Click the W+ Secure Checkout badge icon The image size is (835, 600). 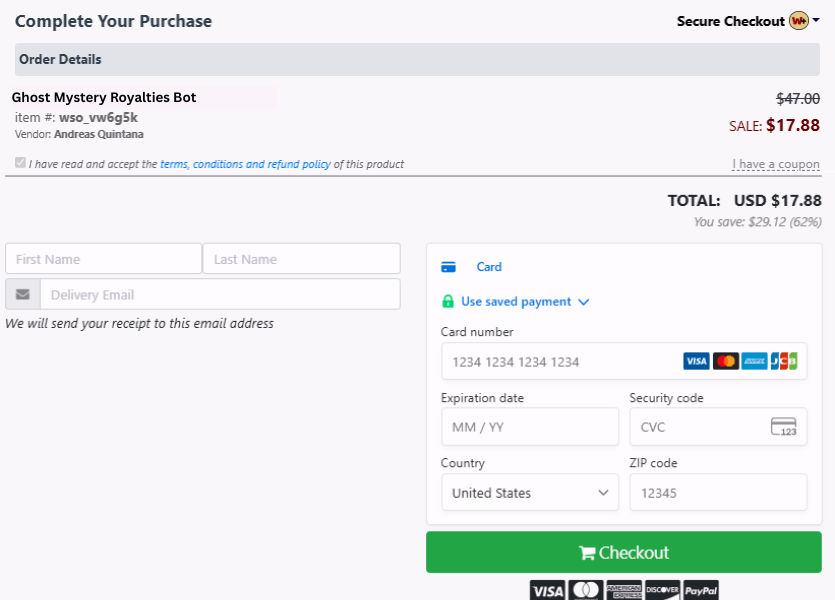(x=799, y=21)
